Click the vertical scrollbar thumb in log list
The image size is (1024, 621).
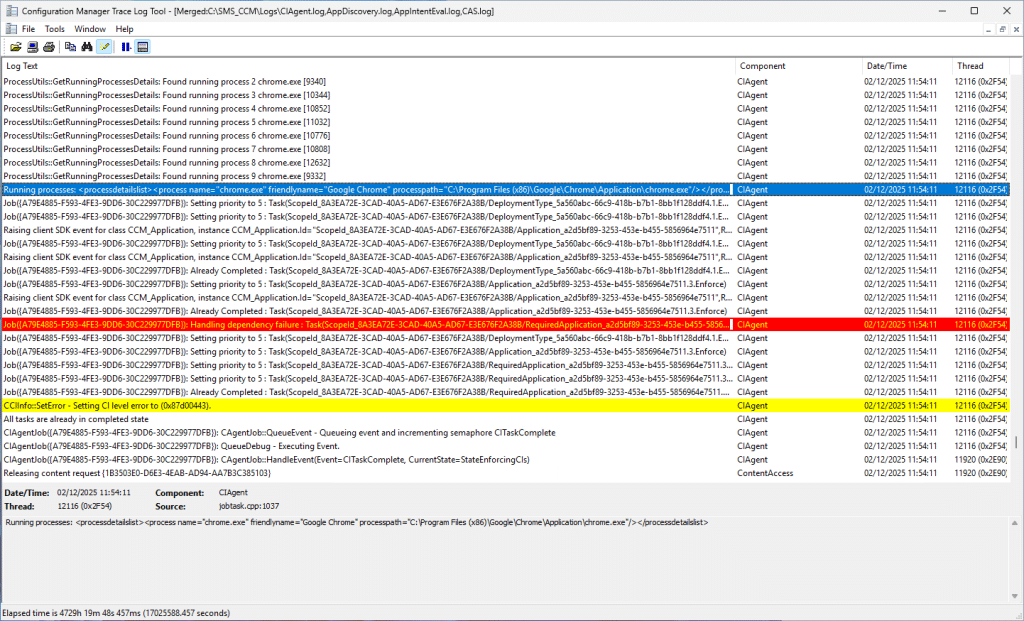pos(1016,442)
